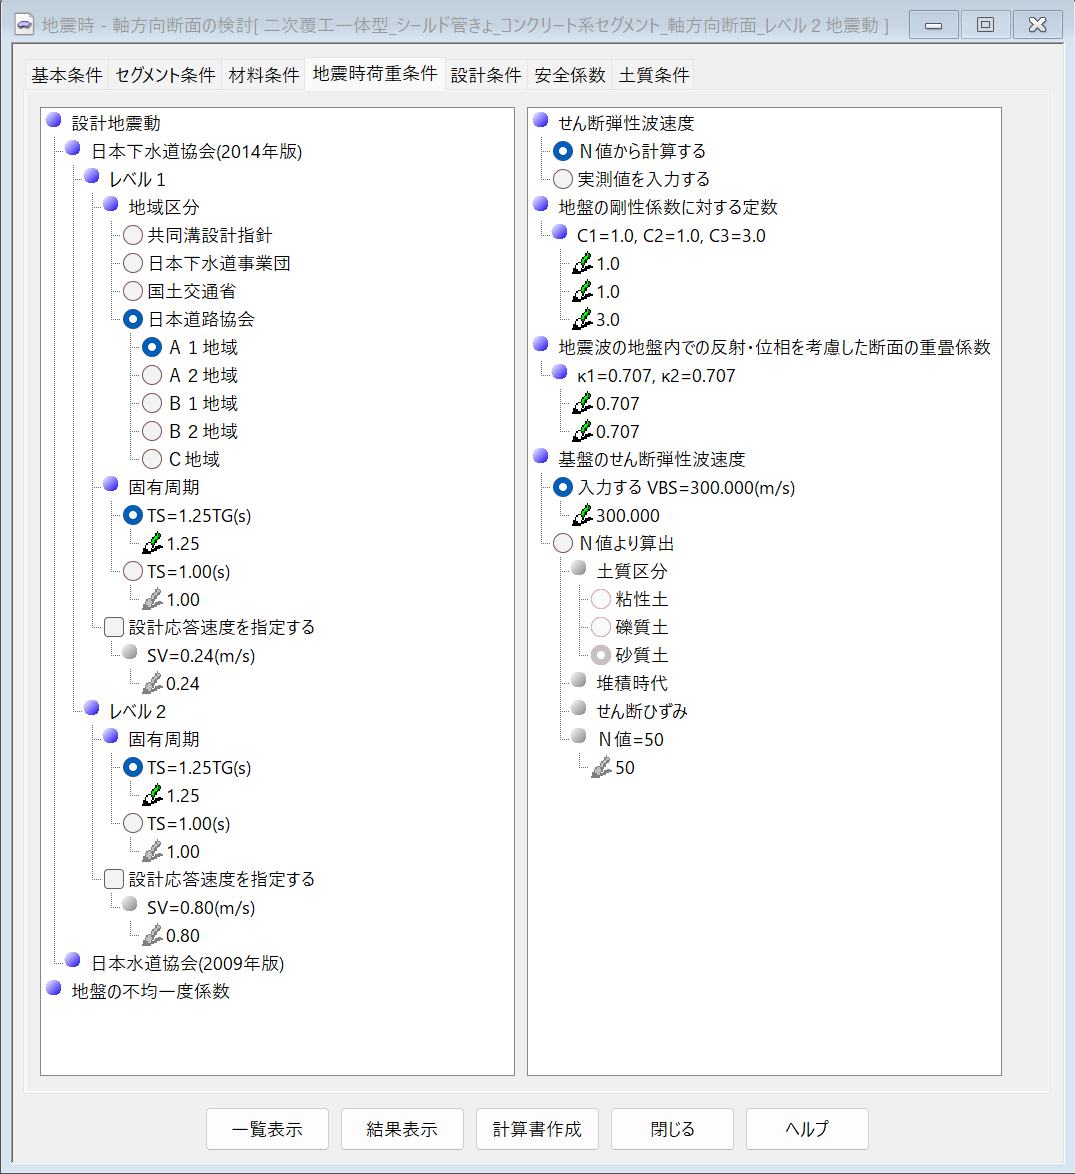Image resolution: width=1075 pixels, height=1174 pixels.
Task: Switch to the 土質条件 tab
Action: click(654, 75)
